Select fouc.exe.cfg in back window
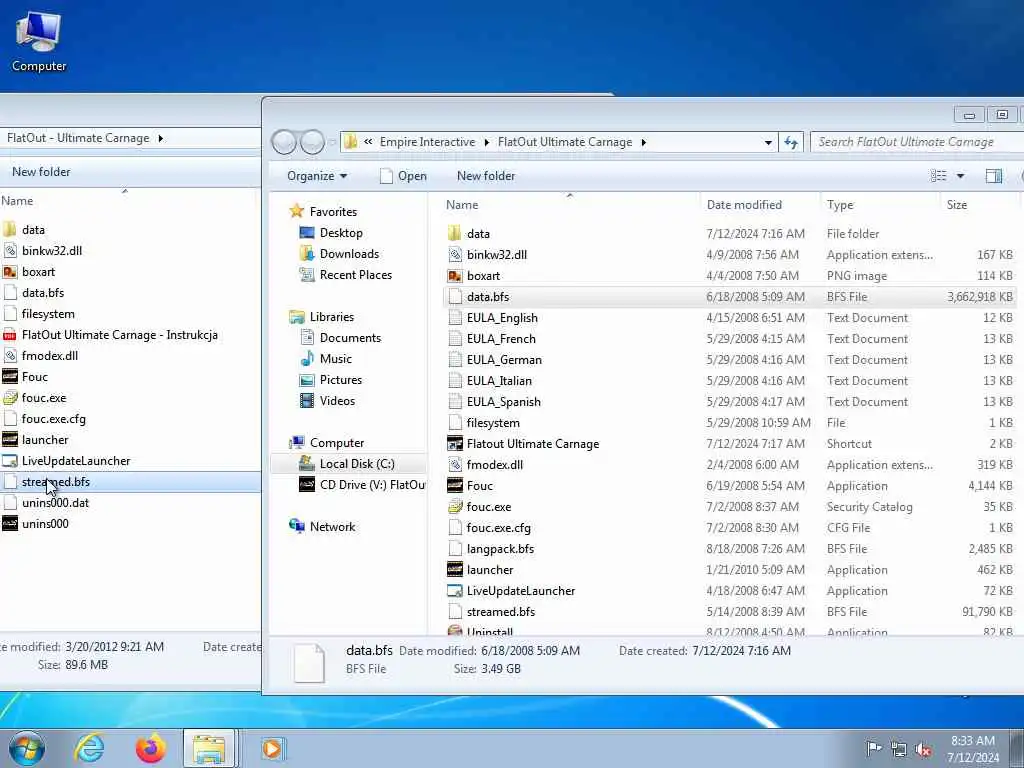The image size is (1024, 768). (x=54, y=419)
